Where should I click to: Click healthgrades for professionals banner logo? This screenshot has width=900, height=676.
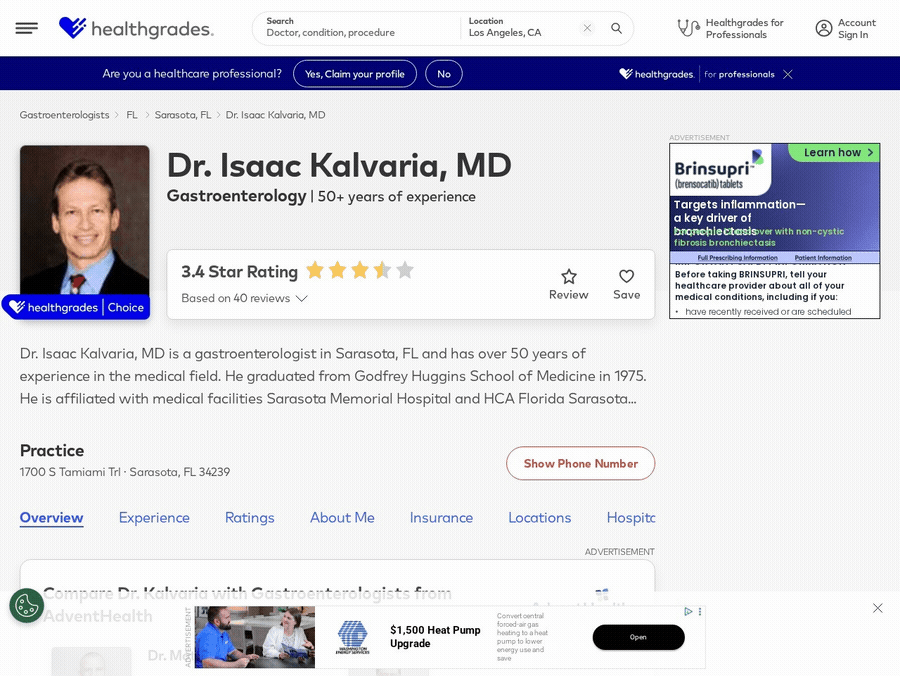pyautogui.click(x=697, y=74)
